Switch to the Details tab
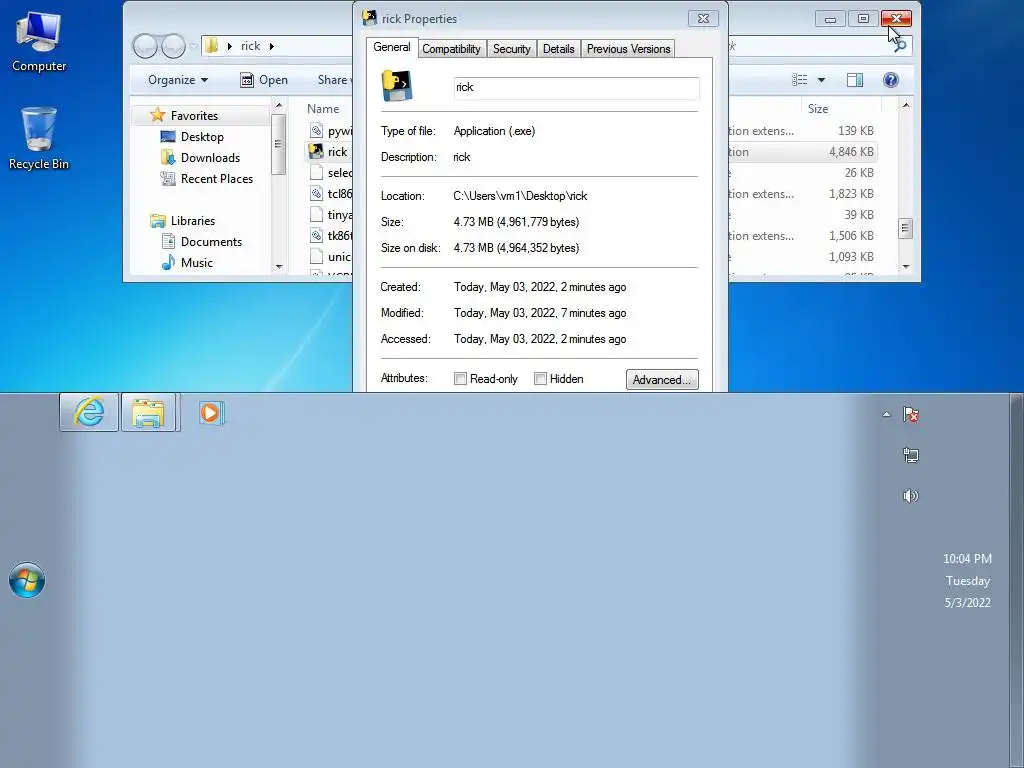 click(x=558, y=49)
